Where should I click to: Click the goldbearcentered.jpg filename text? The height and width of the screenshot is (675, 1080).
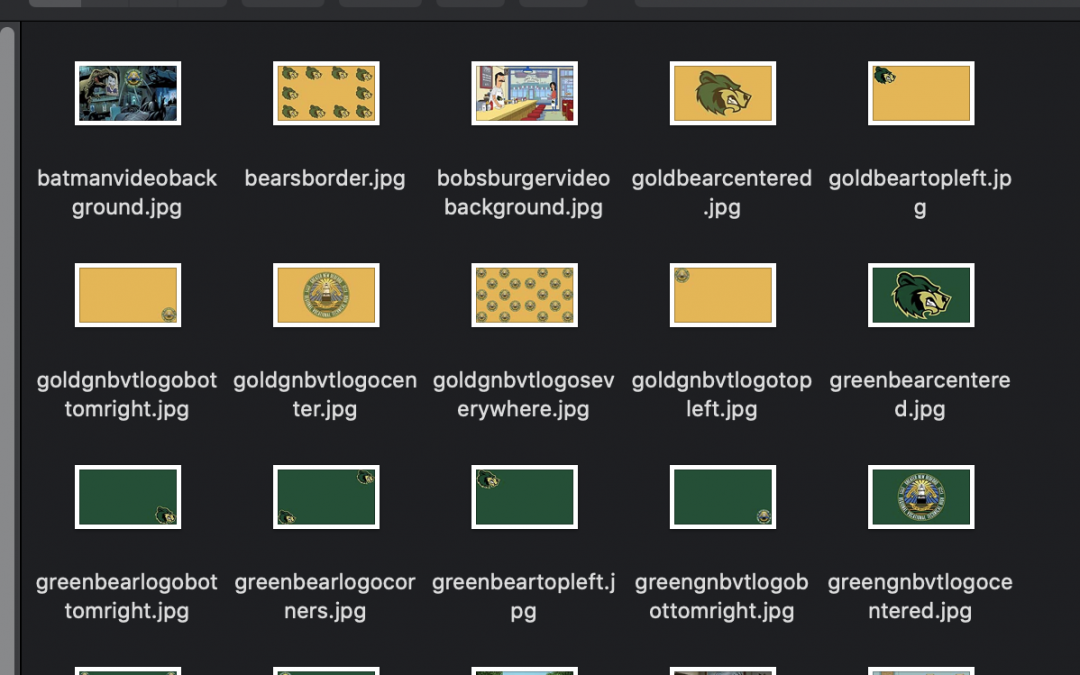[x=722, y=192]
